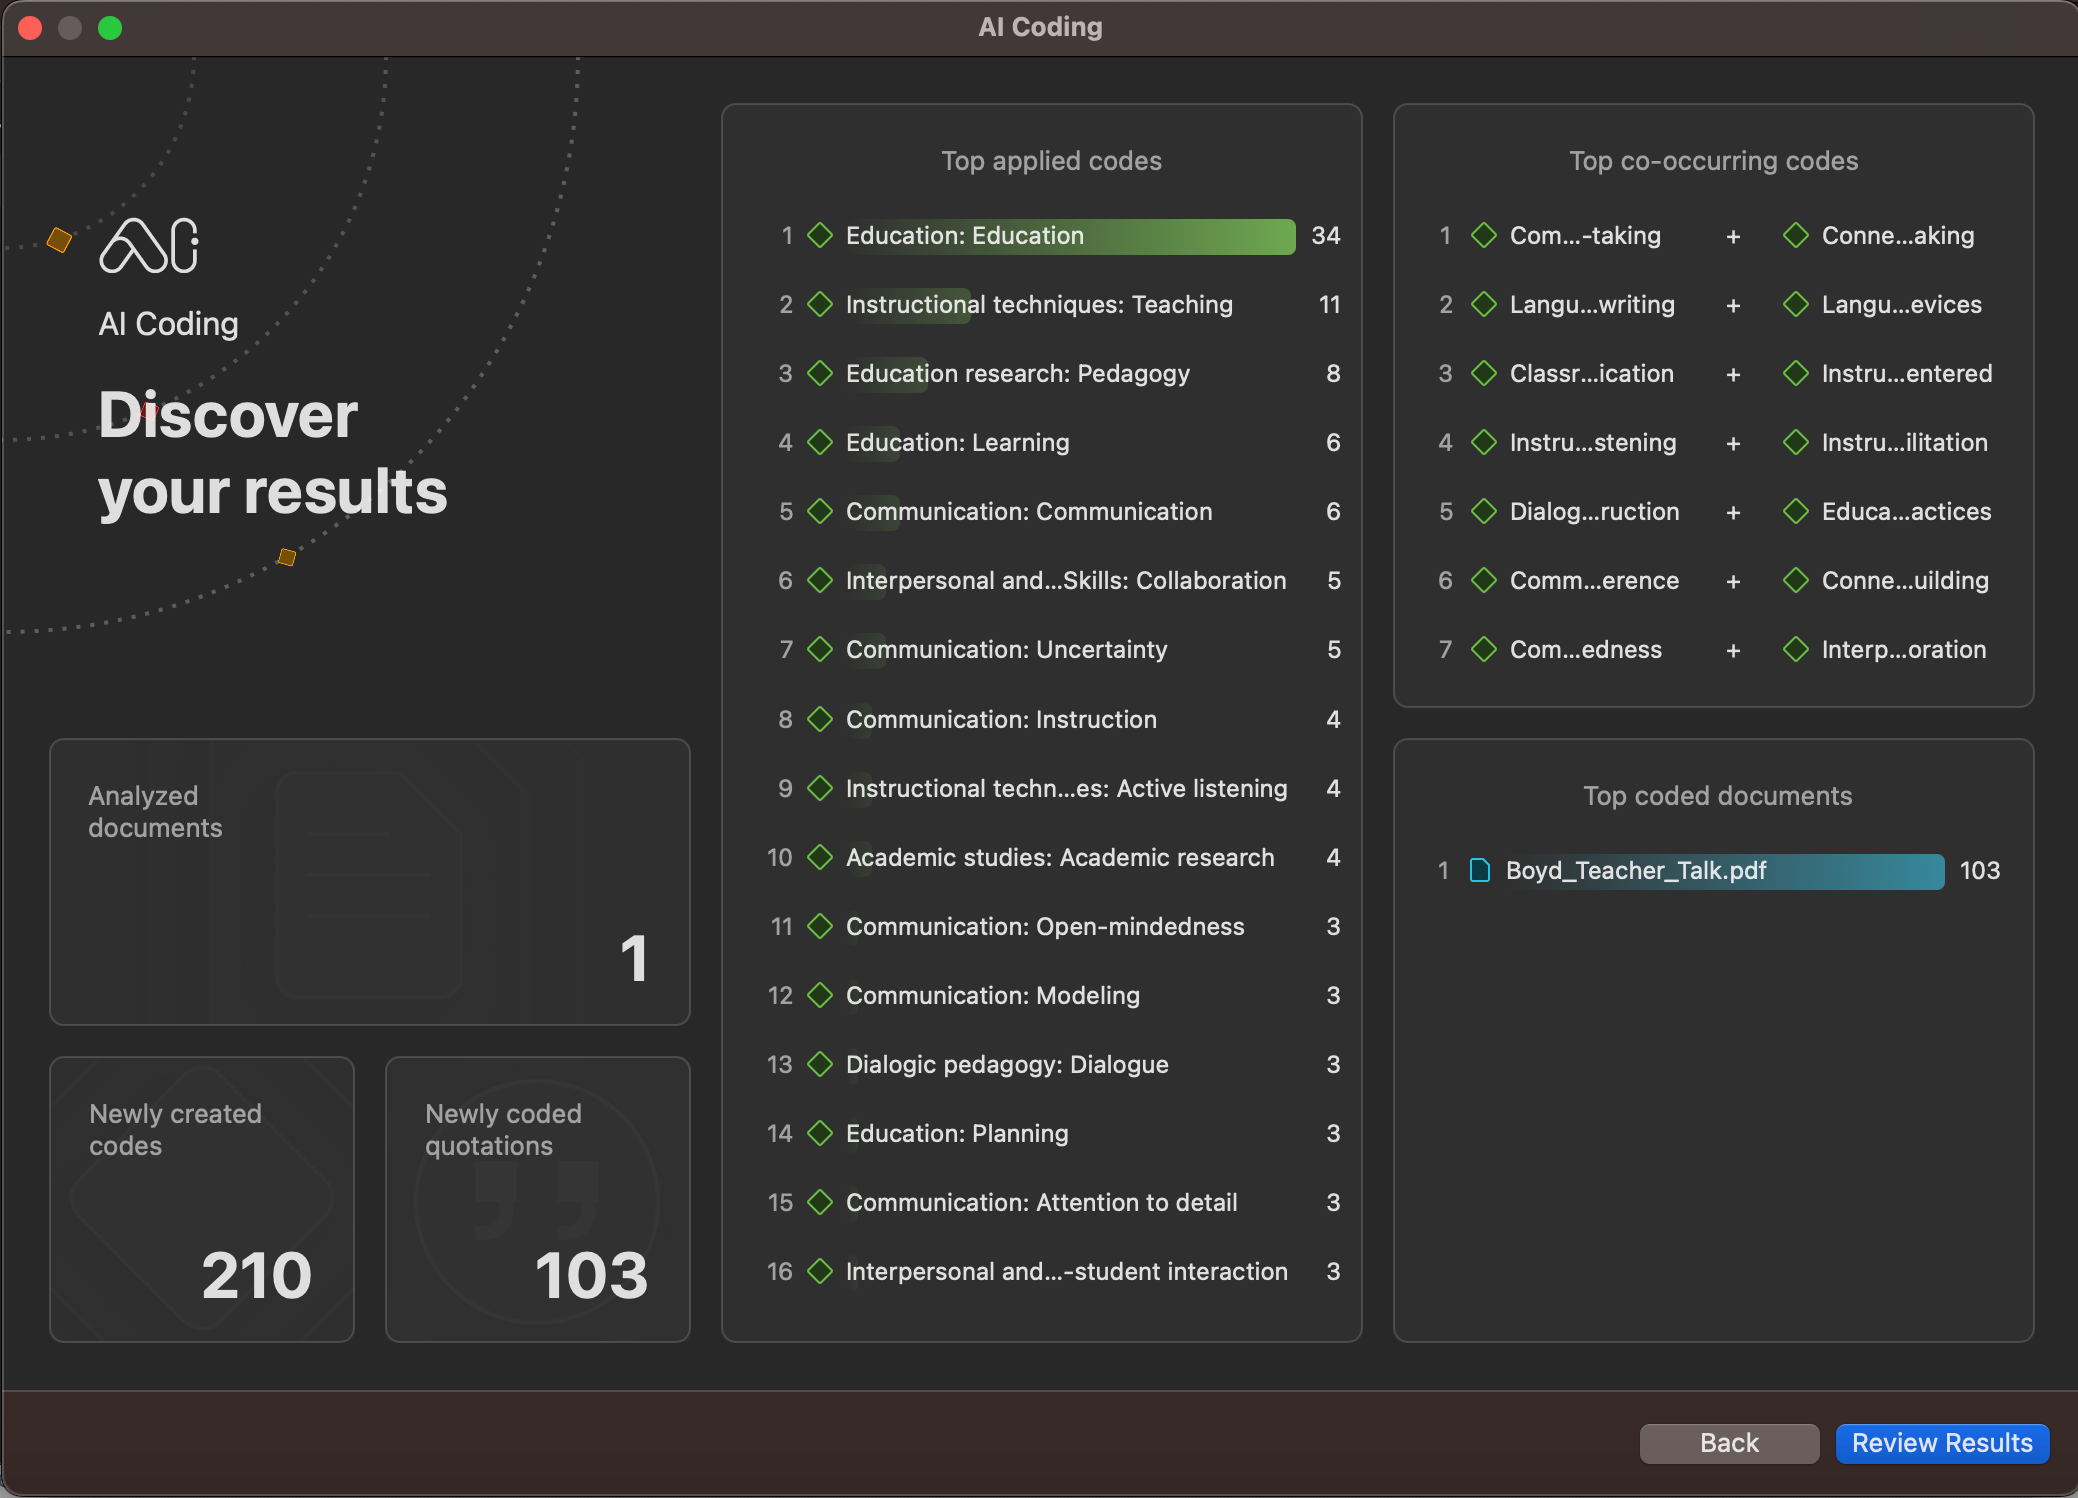Click the Dialogic pedagogy: Dialogue diamond icon

tap(820, 1065)
